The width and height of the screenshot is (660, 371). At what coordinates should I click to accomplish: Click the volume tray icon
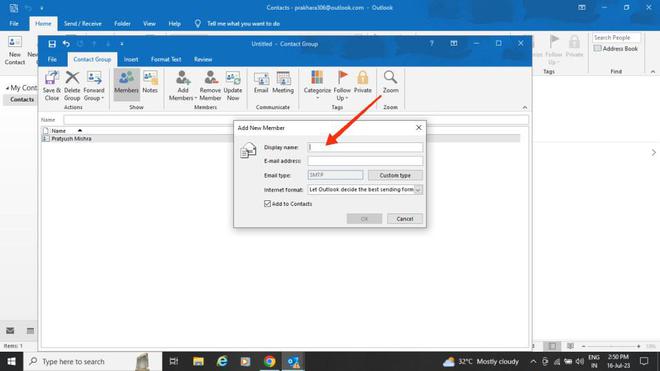pos(580,361)
